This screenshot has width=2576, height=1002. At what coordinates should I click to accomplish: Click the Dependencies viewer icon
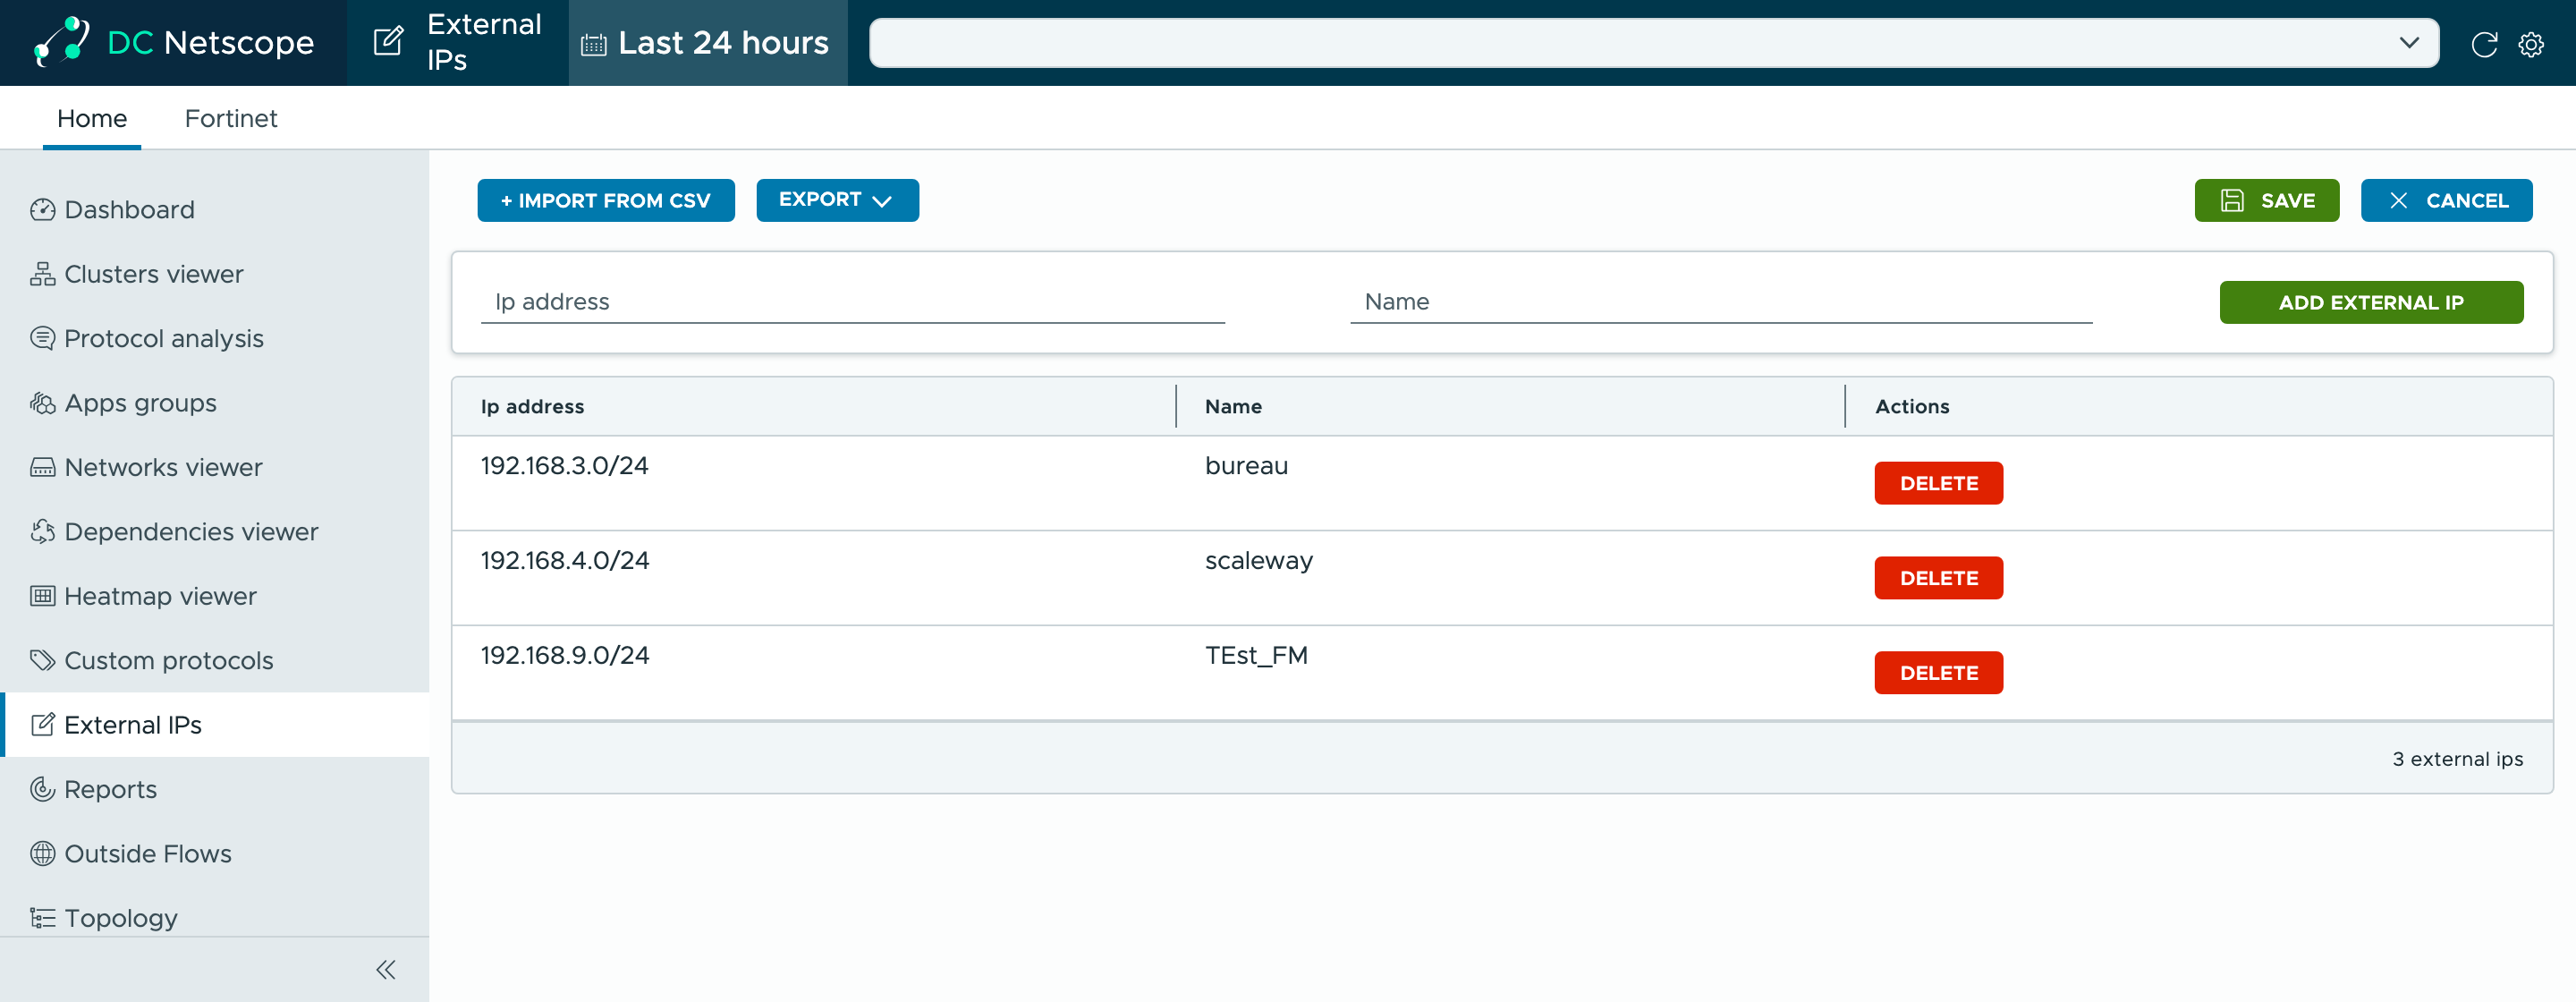point(42,532)
